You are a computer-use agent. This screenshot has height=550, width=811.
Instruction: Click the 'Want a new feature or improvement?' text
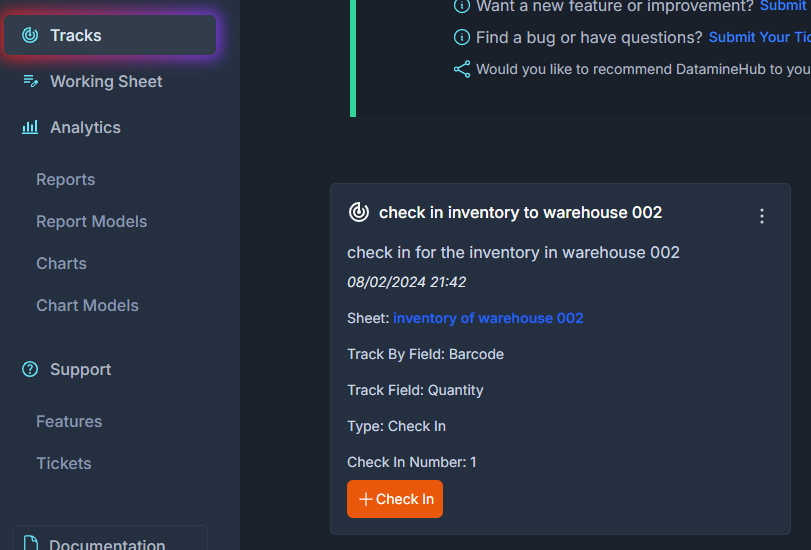coord(615,6)
